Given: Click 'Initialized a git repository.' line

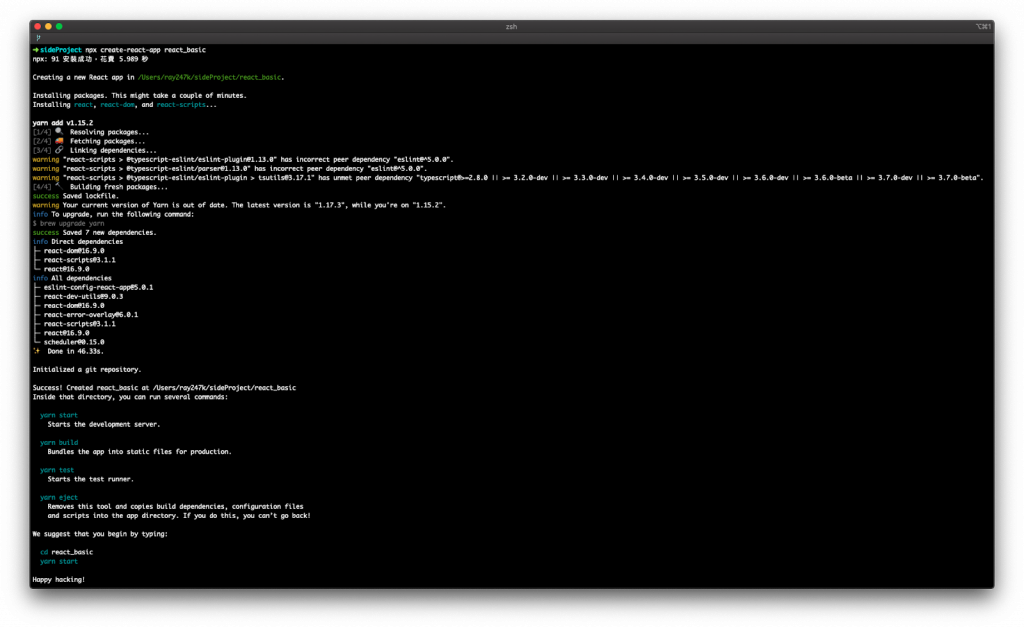Looking at the screenshot, I should point(87,369).
